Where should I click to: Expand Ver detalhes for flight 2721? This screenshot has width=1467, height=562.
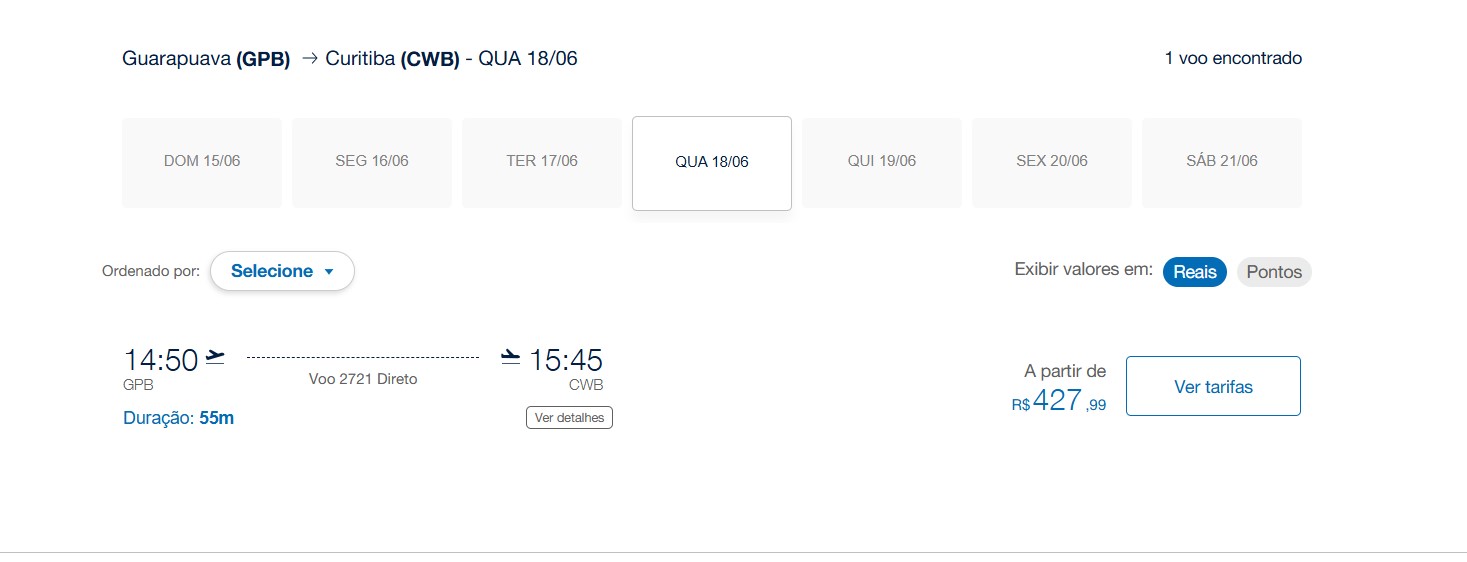pyautogui.click(x=569, y=417)
